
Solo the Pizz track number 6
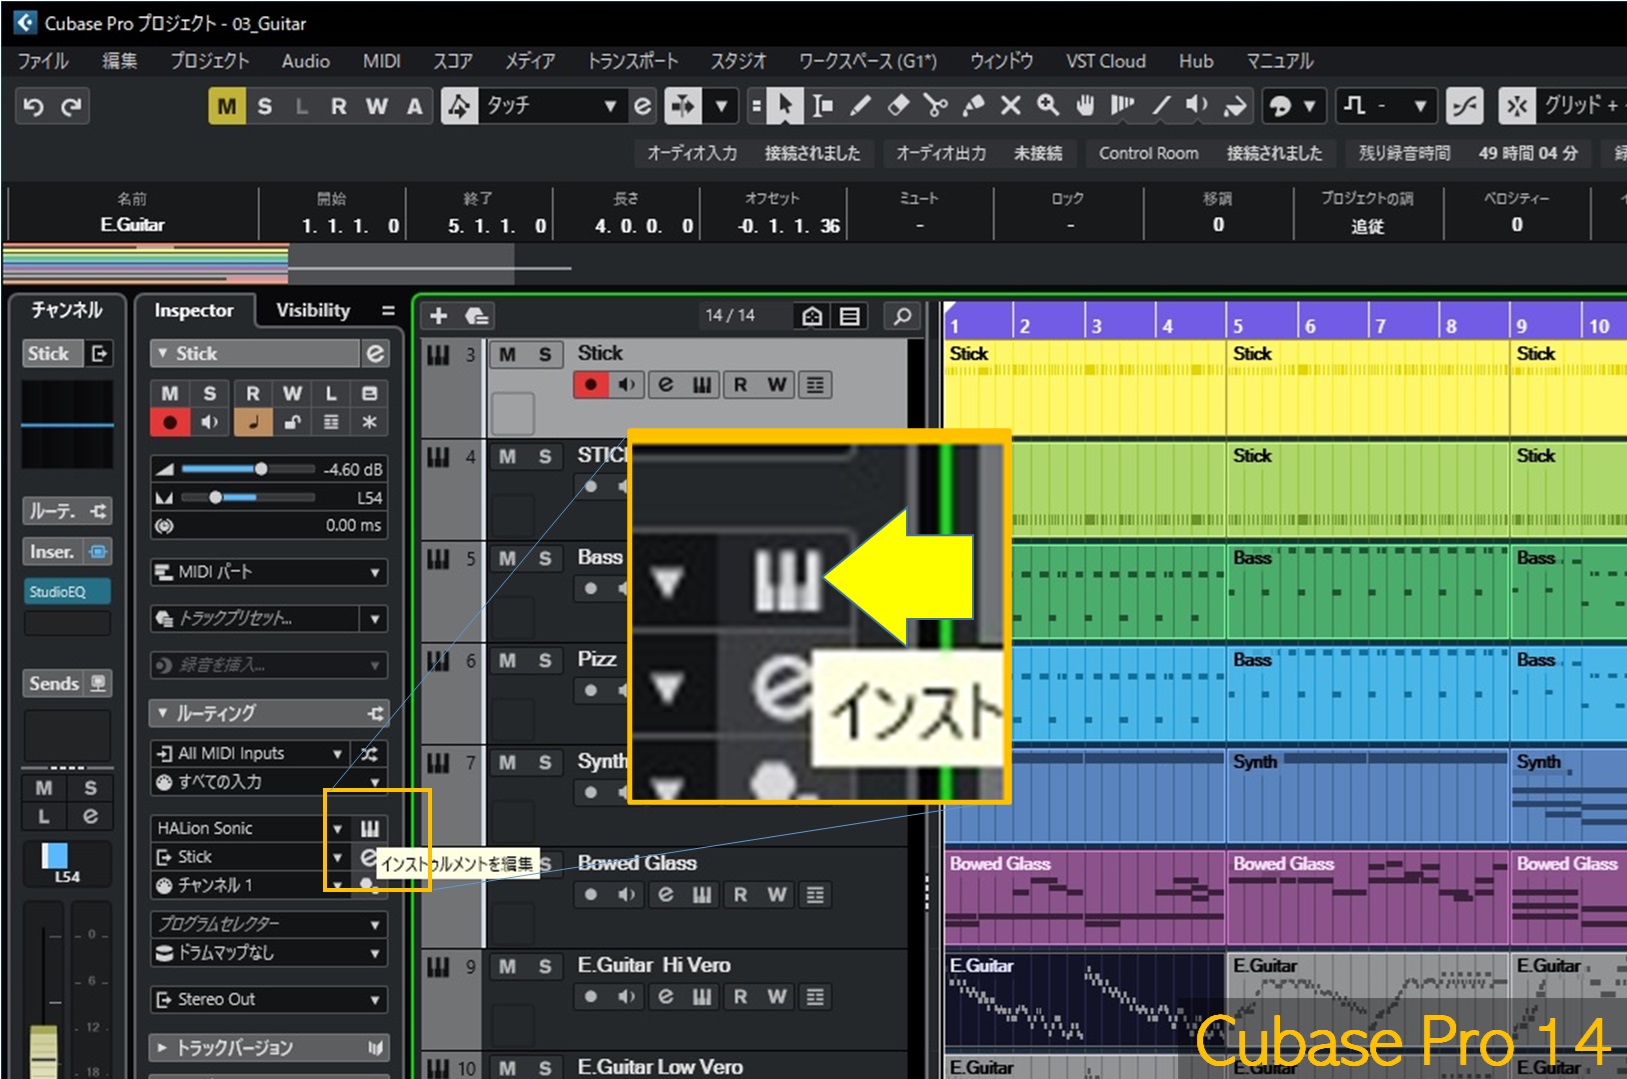545,660
